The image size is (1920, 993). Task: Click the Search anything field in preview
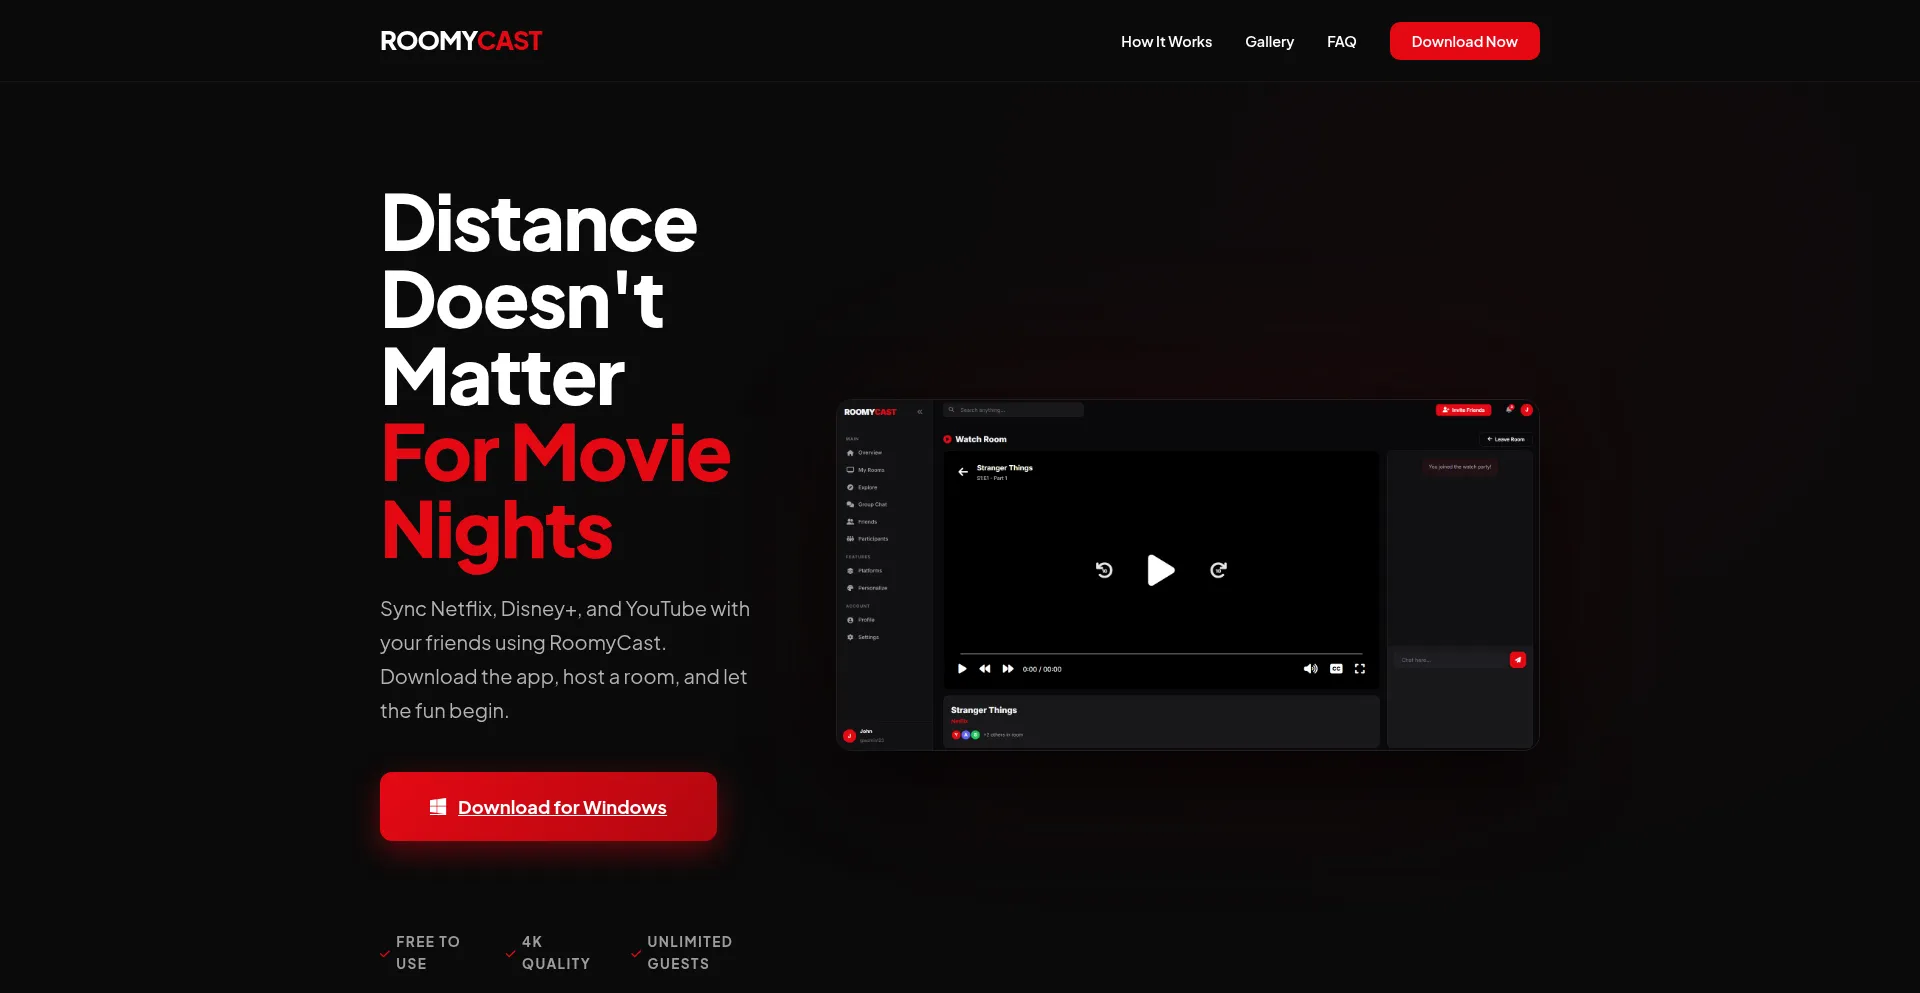(1013, 410)
